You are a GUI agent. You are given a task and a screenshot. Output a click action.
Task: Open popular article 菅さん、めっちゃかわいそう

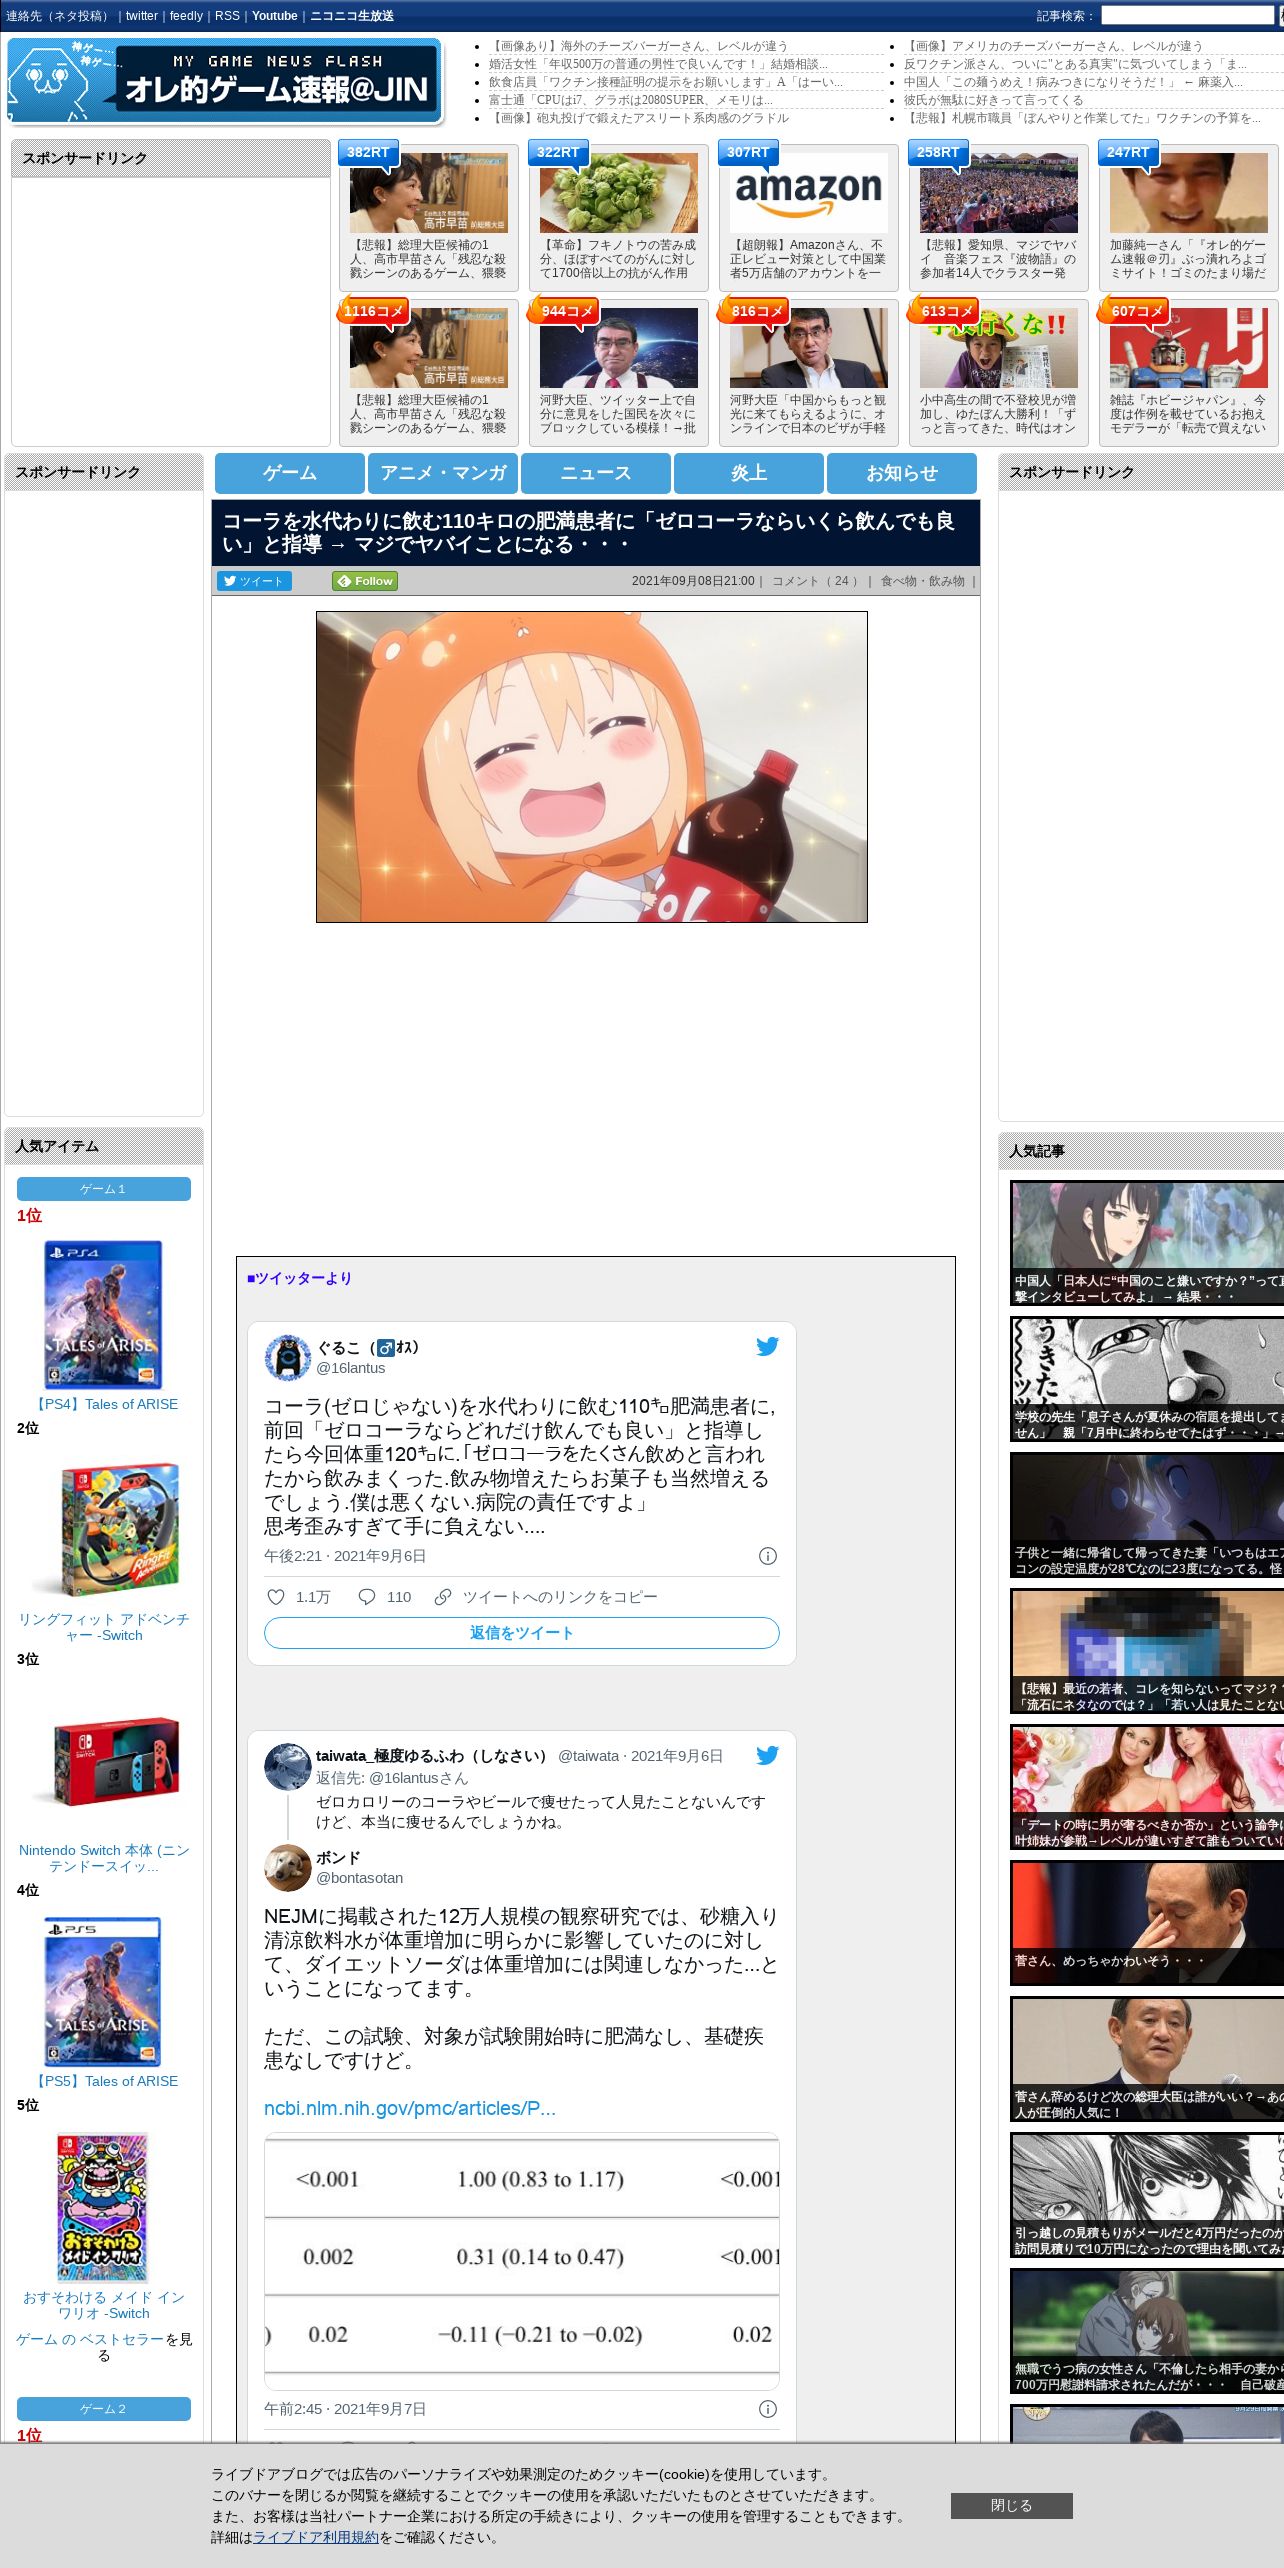1147,1923
